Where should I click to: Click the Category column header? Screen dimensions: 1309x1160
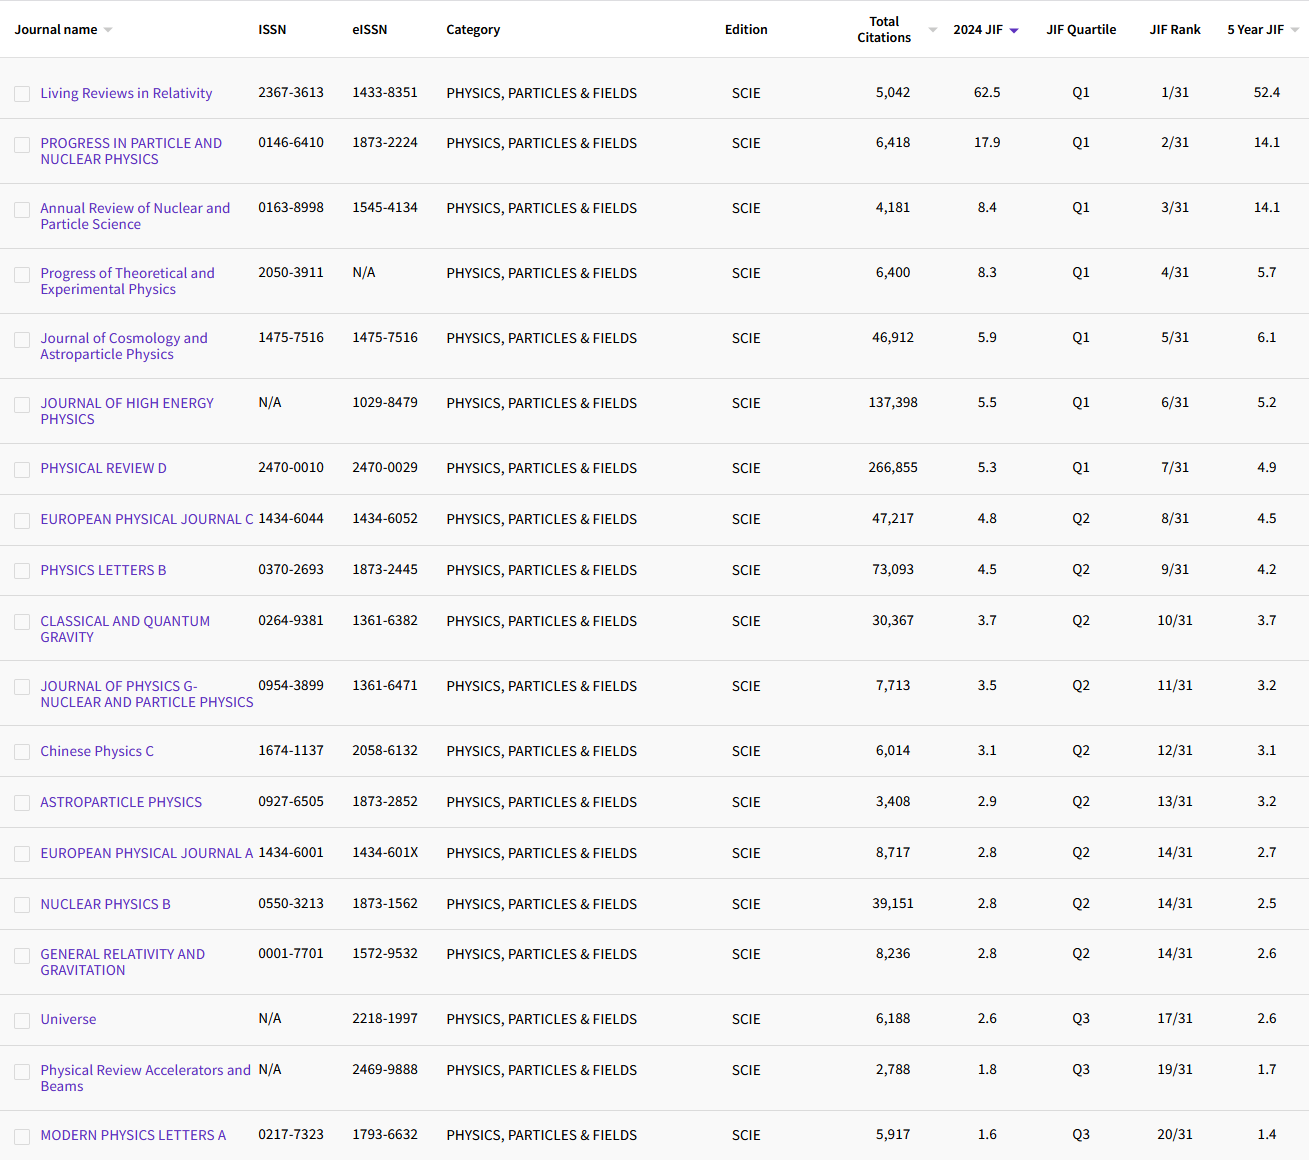pyautogui.click(x=473, y=30)
